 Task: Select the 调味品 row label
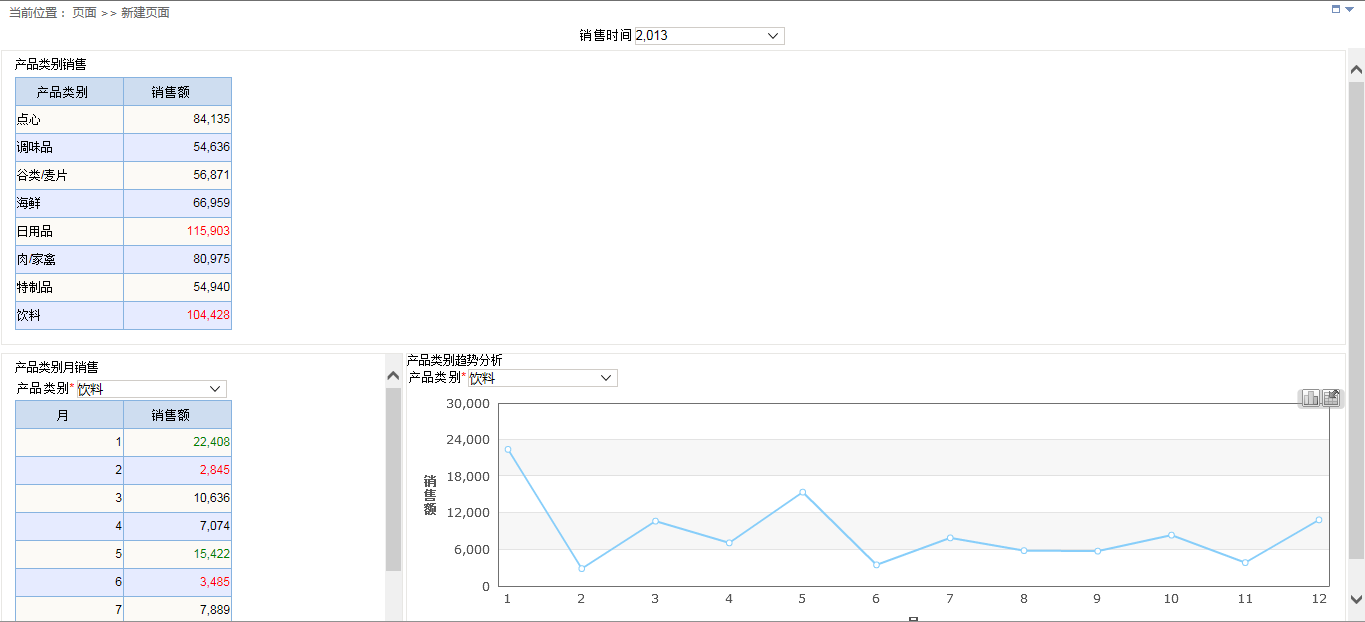[x=34, y=147]
